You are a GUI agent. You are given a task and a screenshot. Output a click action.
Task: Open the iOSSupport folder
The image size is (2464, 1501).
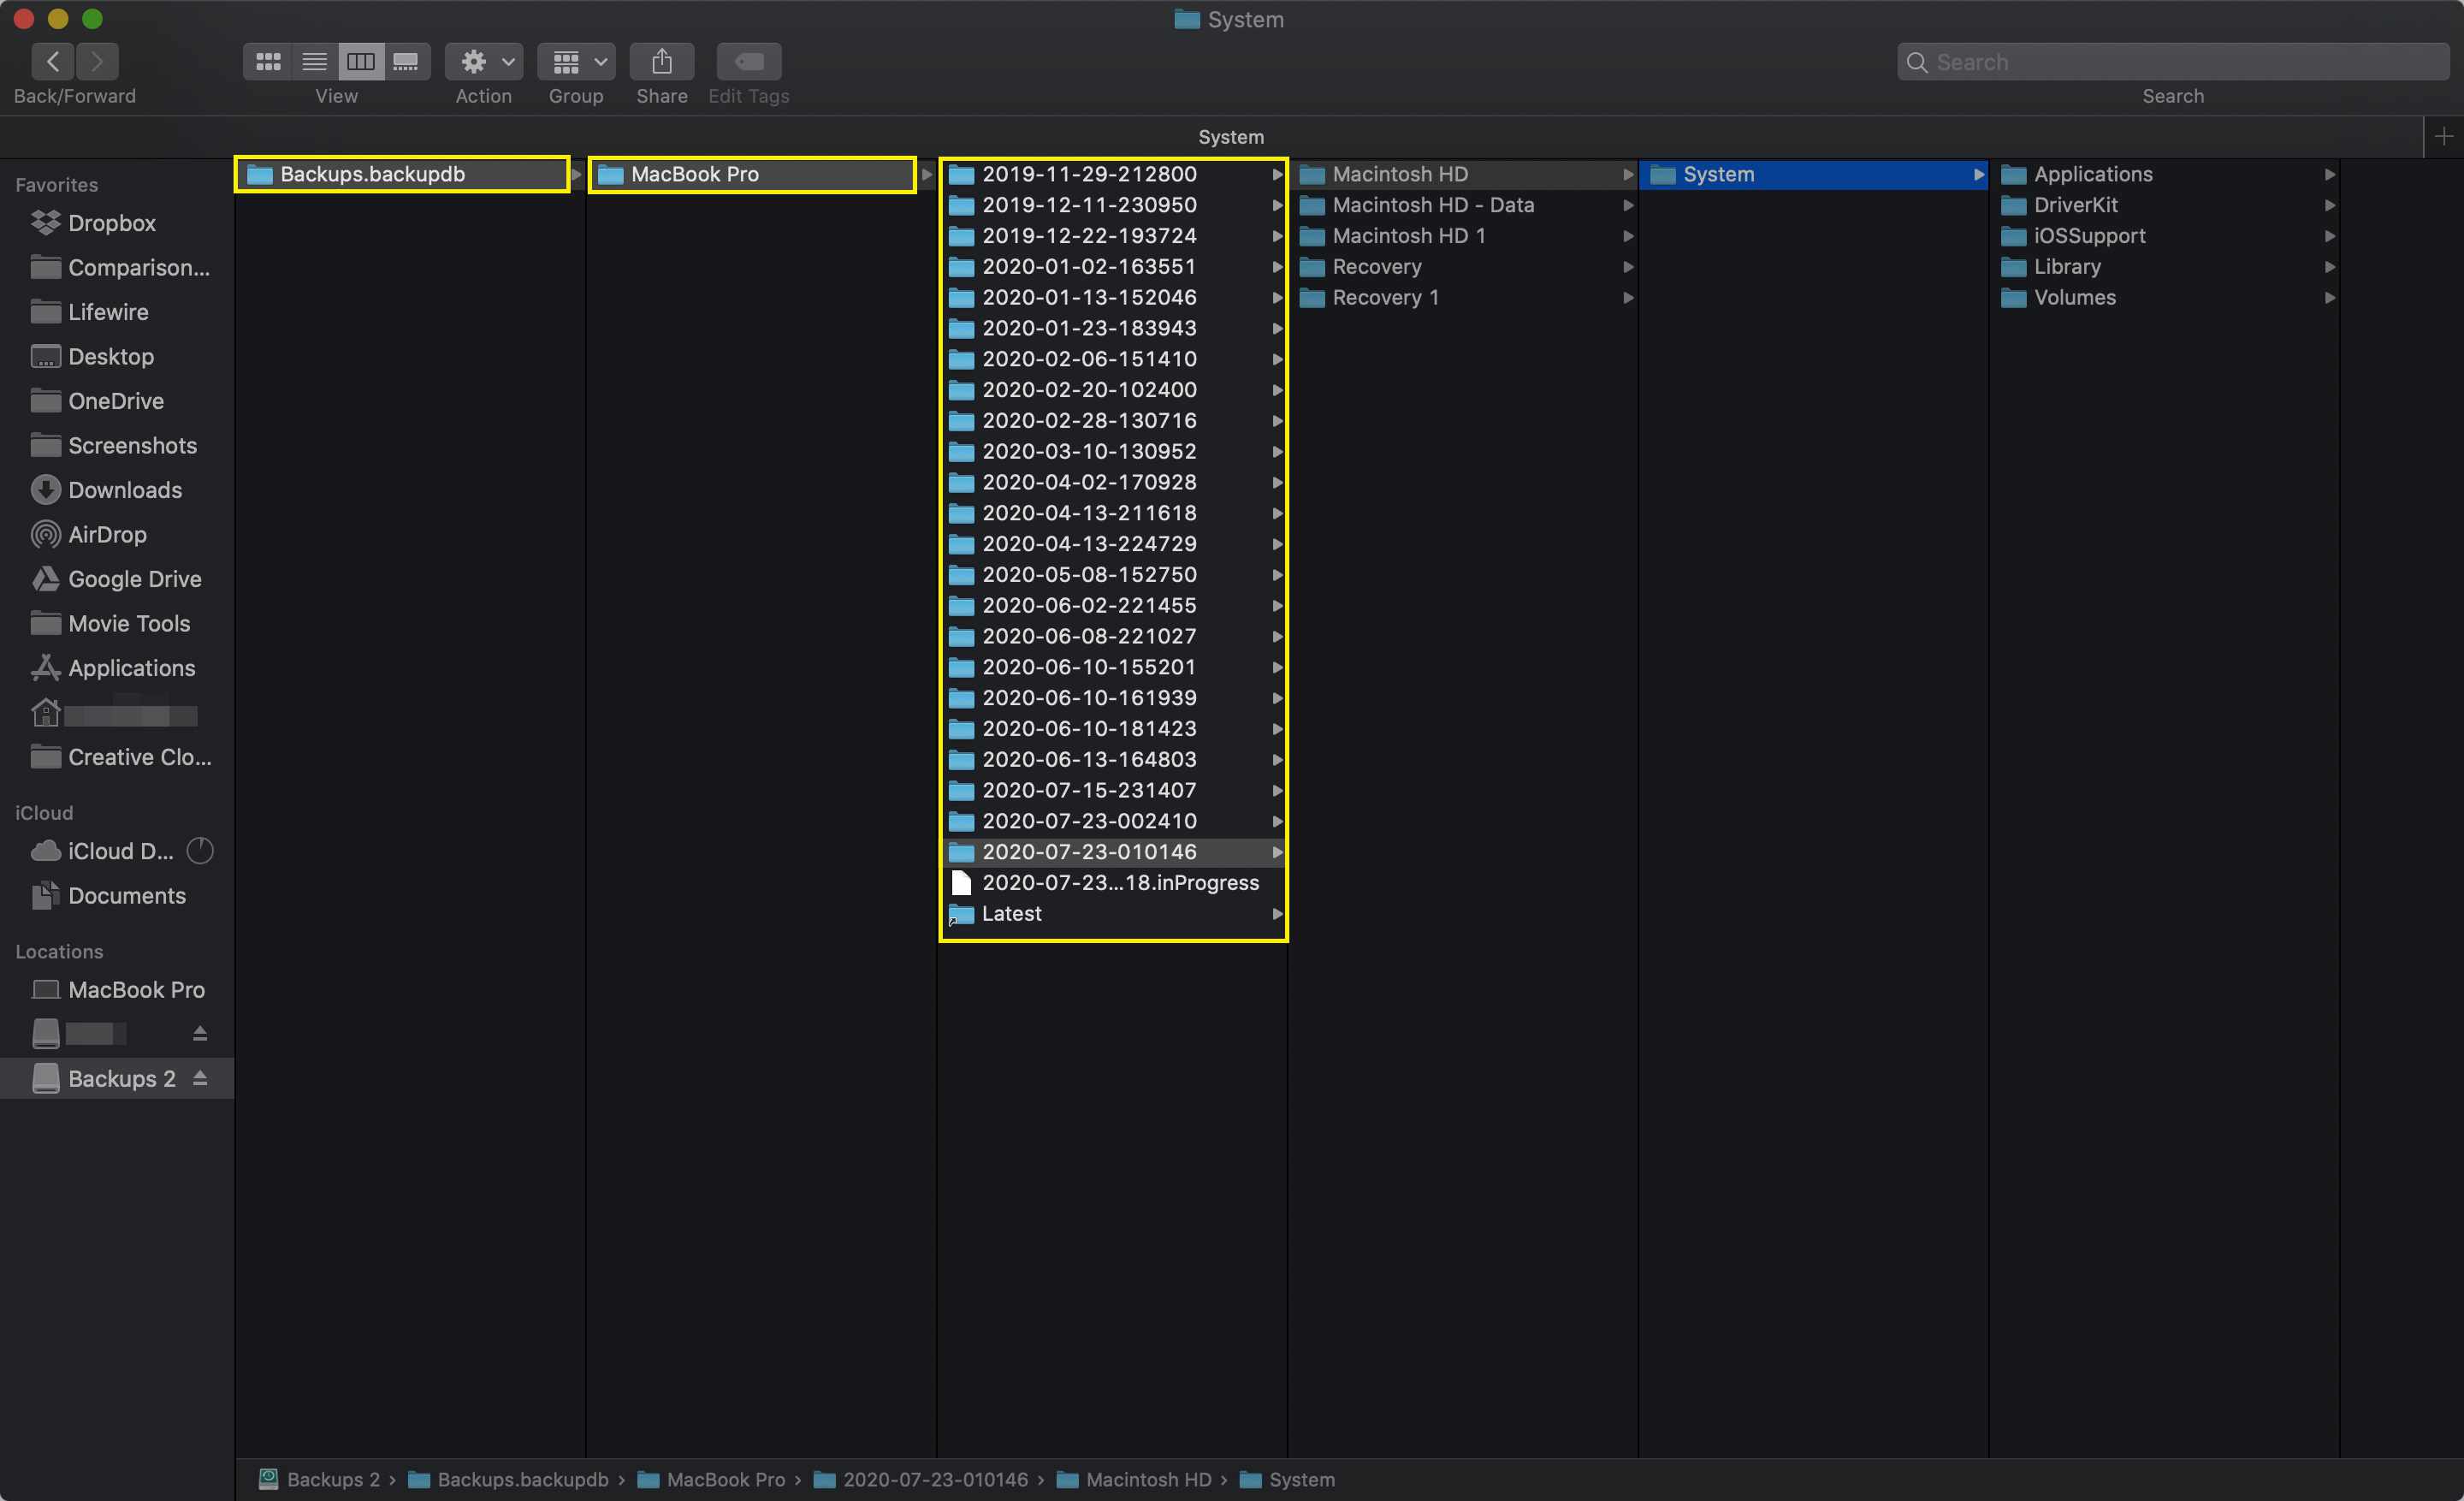pyautogui.click(x=2164, y=236)
